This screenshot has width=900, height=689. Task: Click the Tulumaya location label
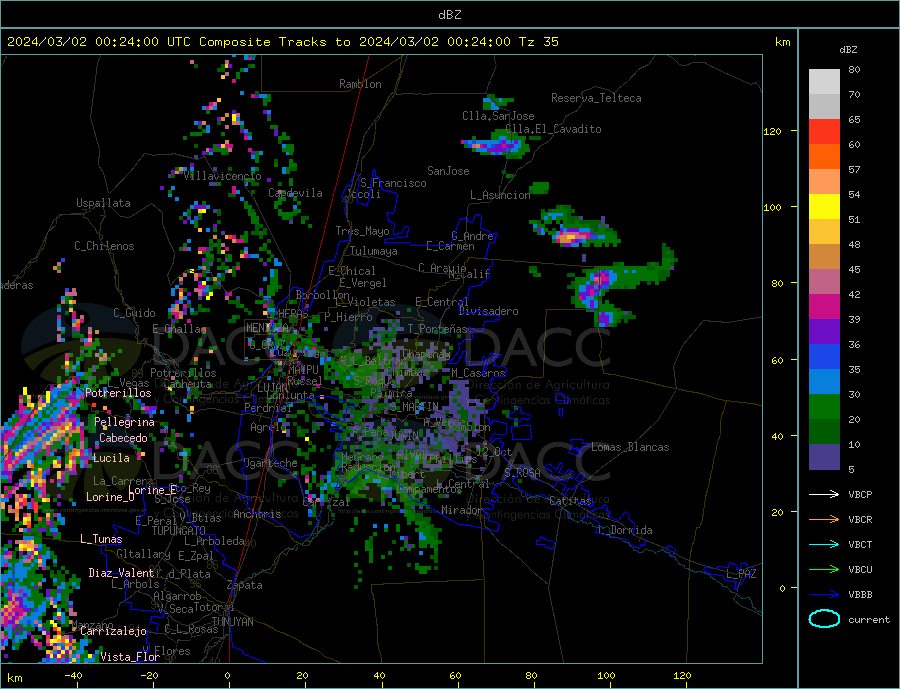374,251
